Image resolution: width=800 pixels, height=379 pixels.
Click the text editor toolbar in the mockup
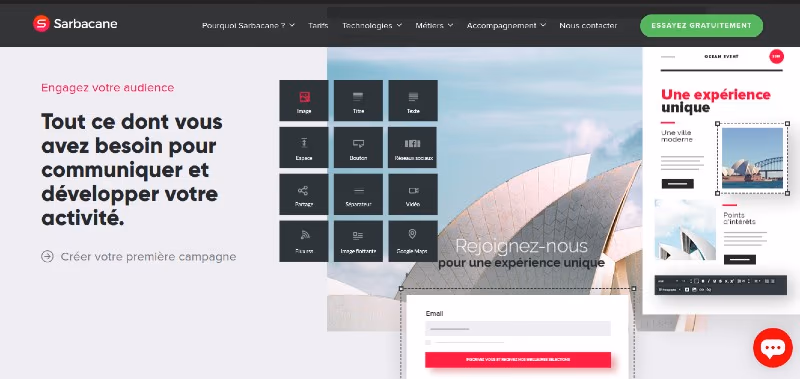[721, 285]
